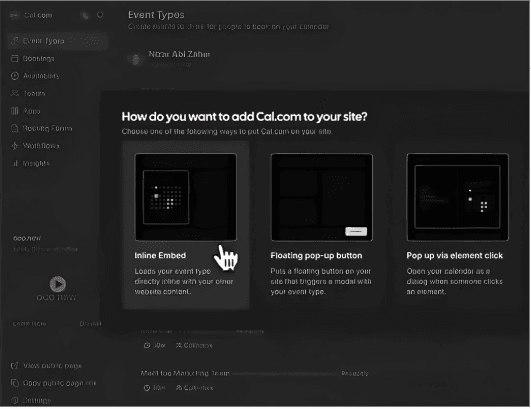Click Copy public page link
The image size is (531, 409).
(59, 383)
